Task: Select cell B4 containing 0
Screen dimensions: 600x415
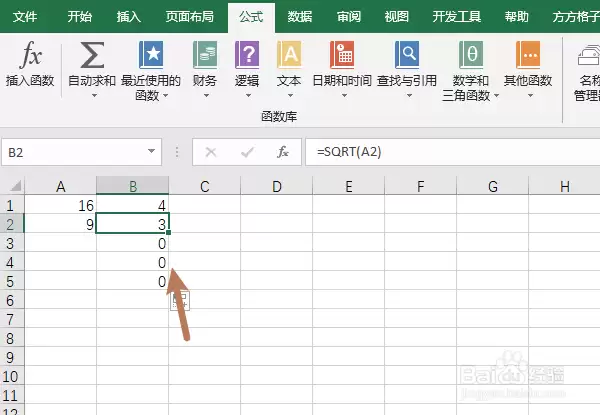Action: tap(132, 262)
